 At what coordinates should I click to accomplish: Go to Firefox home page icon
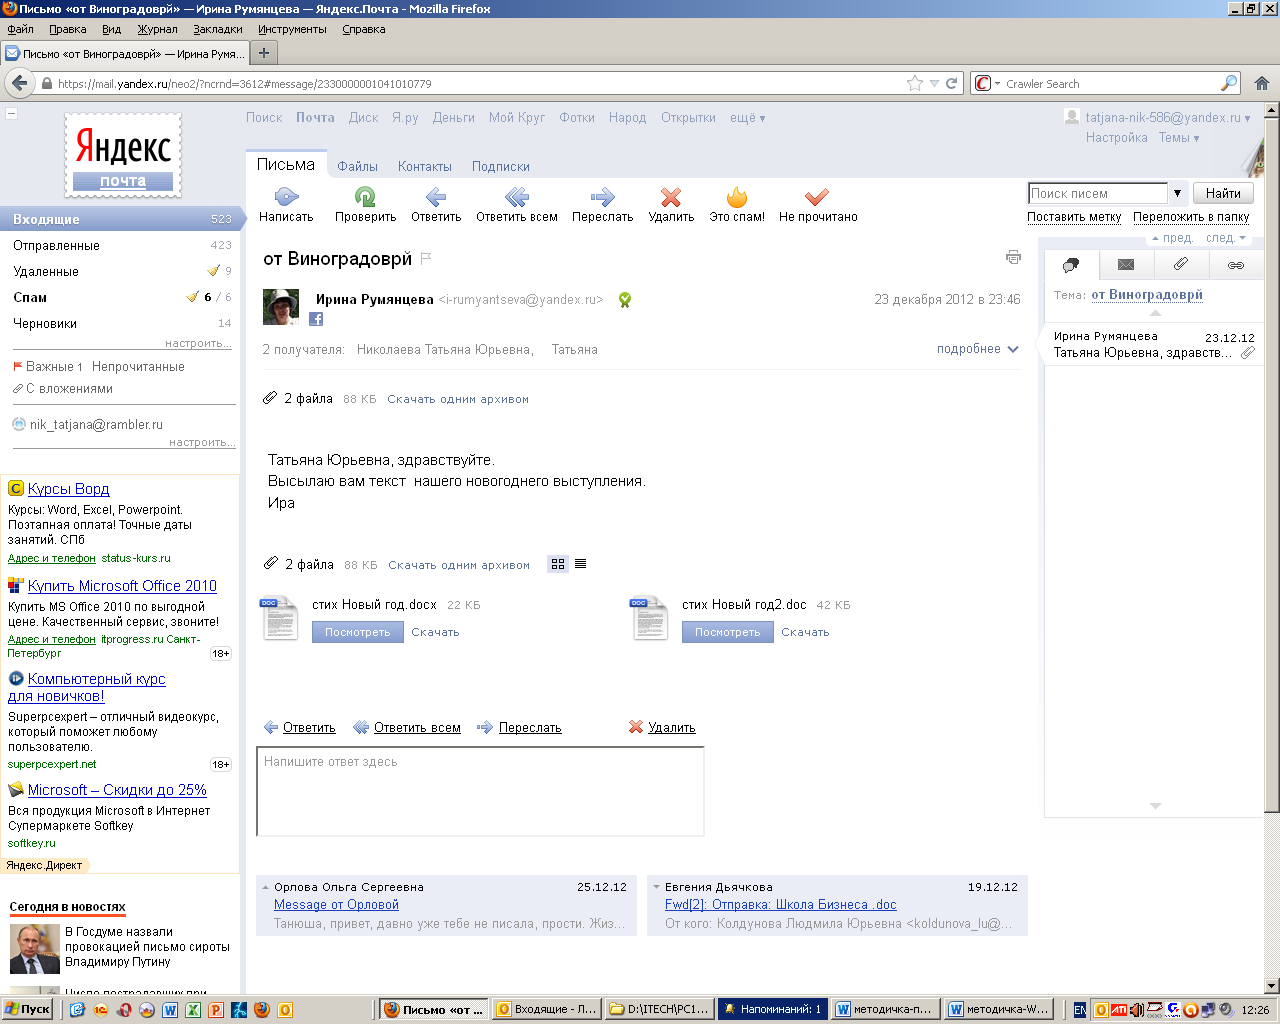1262,83
